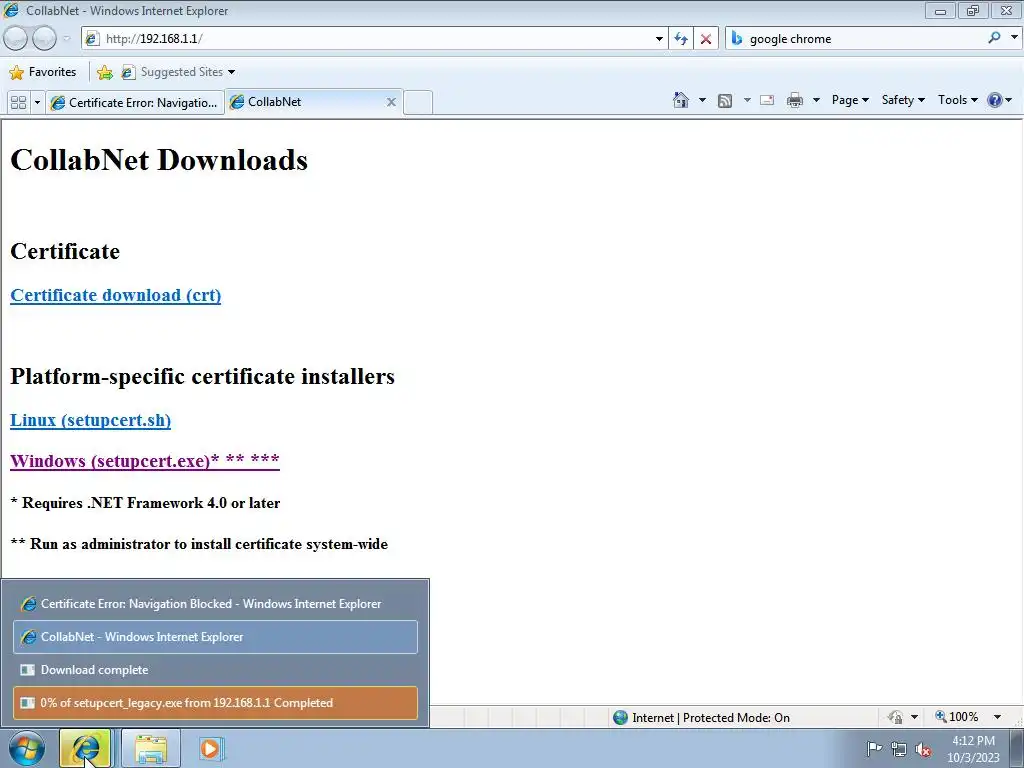Expand the Help dropdown arrow

point(1008,100)
